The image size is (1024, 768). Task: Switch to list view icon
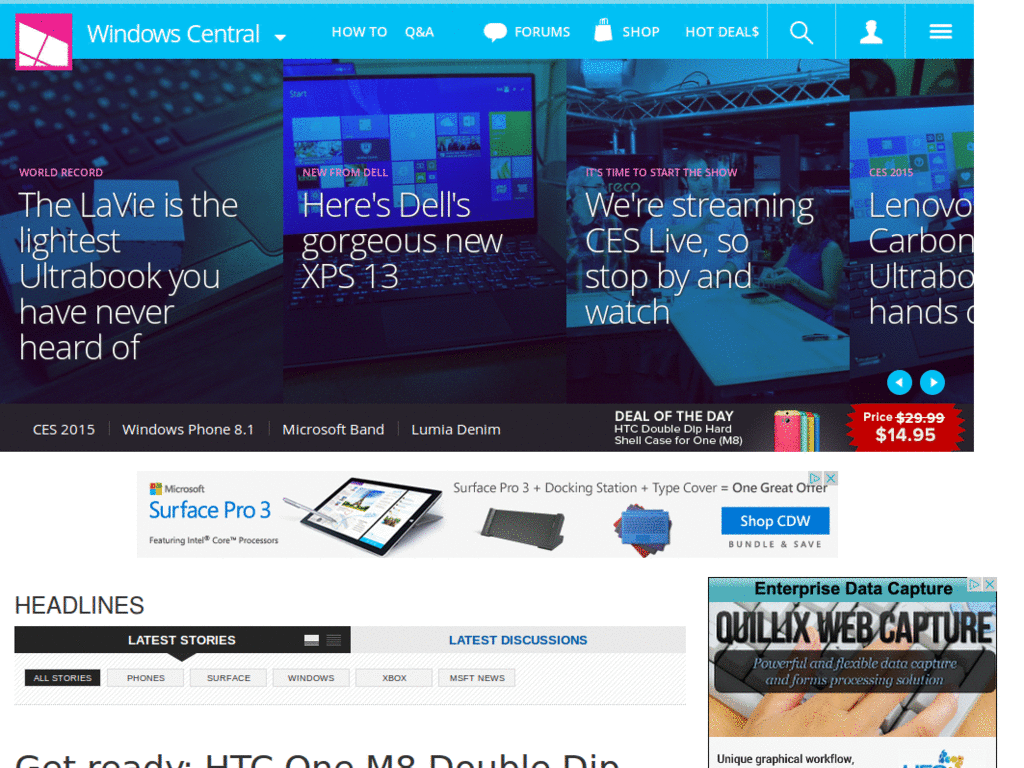(x=334, y=640)
